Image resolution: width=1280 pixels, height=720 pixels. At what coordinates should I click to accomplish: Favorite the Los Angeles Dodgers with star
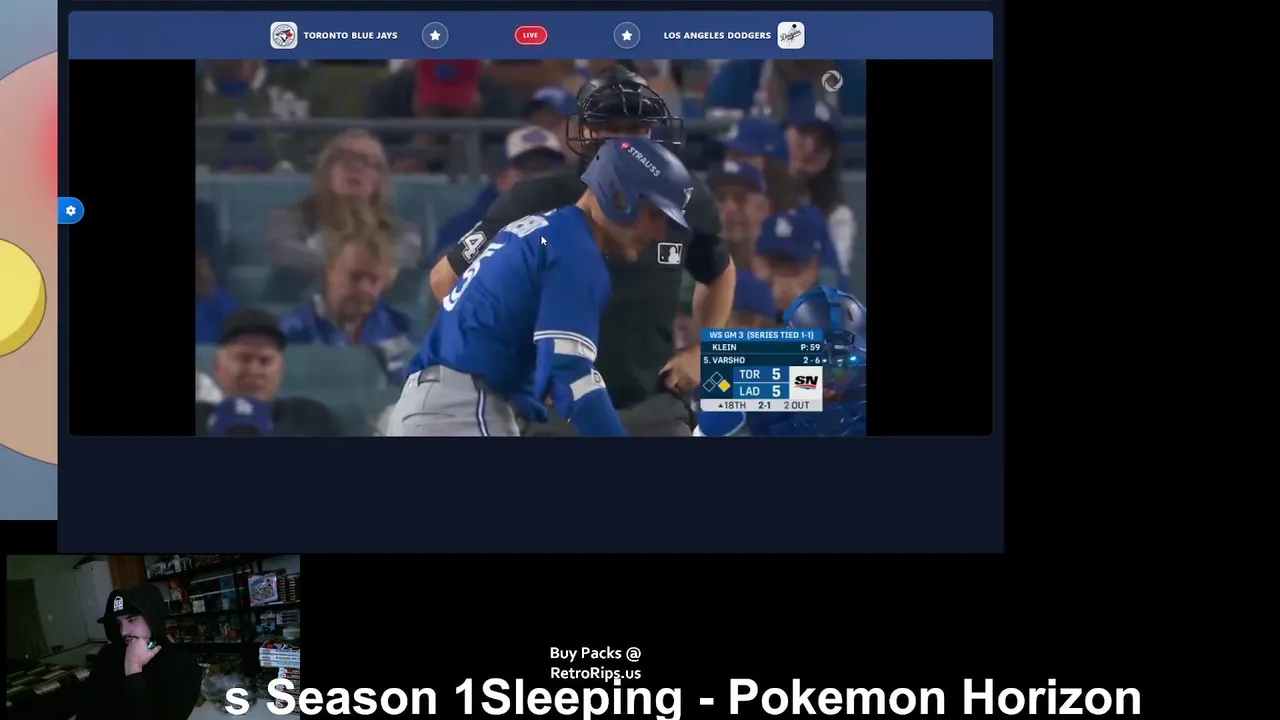click(x=627, y=35)
